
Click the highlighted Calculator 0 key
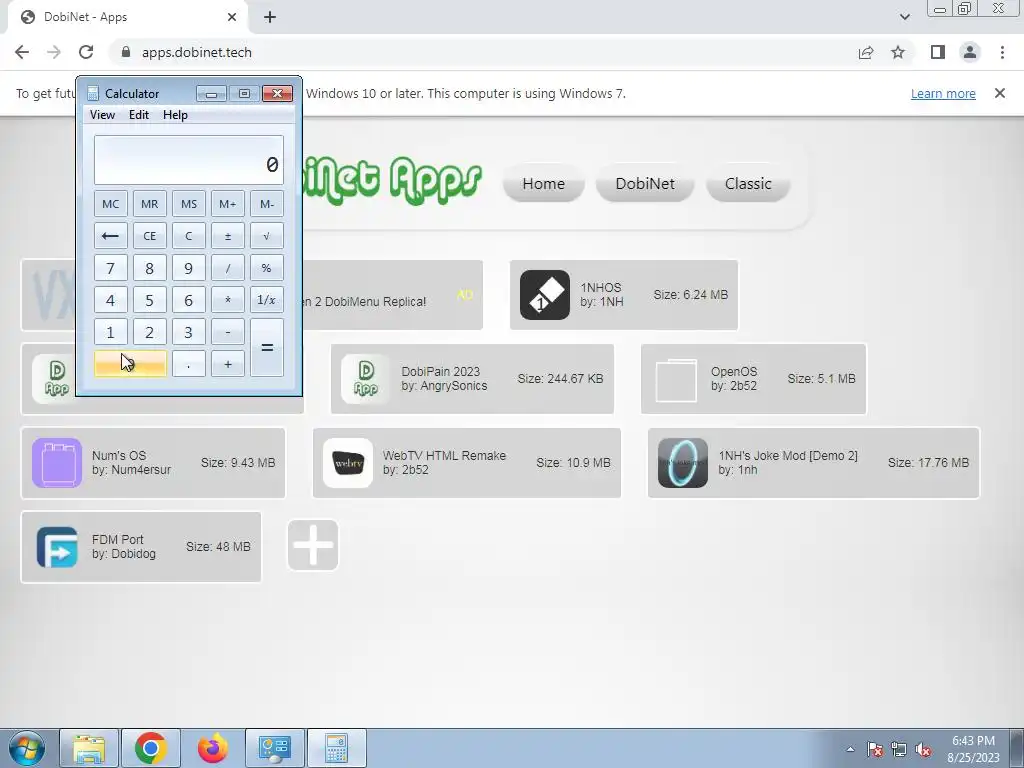(x=130, y=364)
